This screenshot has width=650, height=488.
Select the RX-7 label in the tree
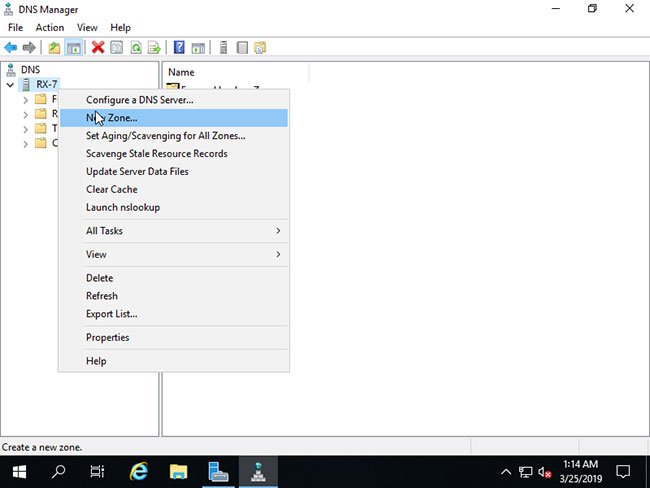pos(46,85)
